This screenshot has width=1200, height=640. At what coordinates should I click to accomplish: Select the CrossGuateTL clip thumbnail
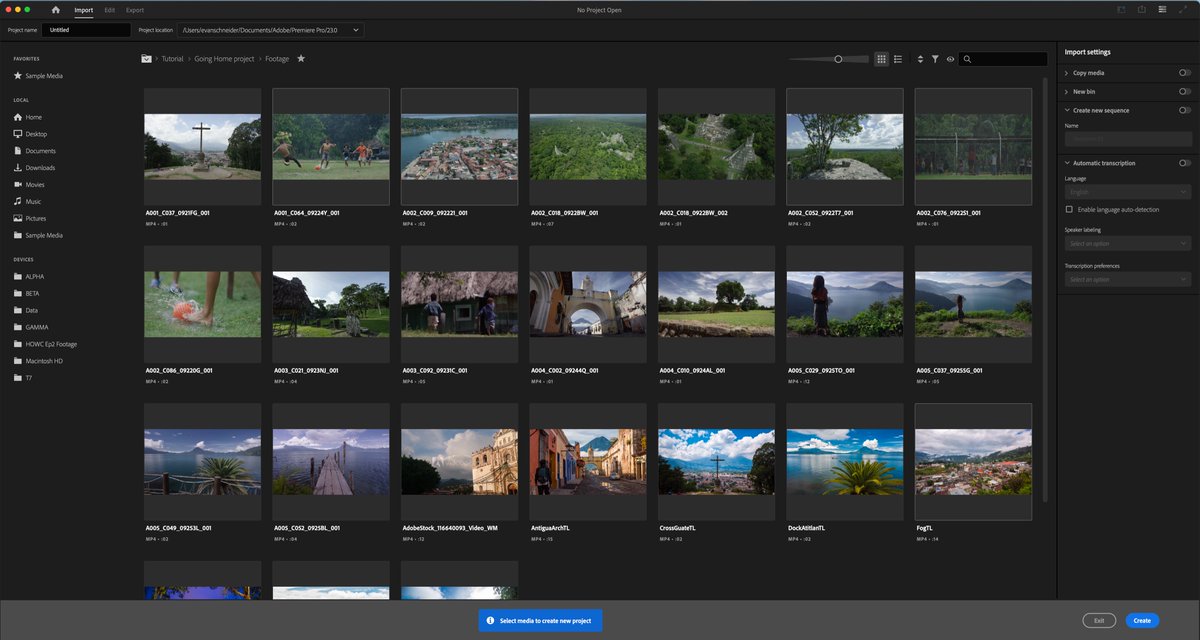(x=716, y=462)
